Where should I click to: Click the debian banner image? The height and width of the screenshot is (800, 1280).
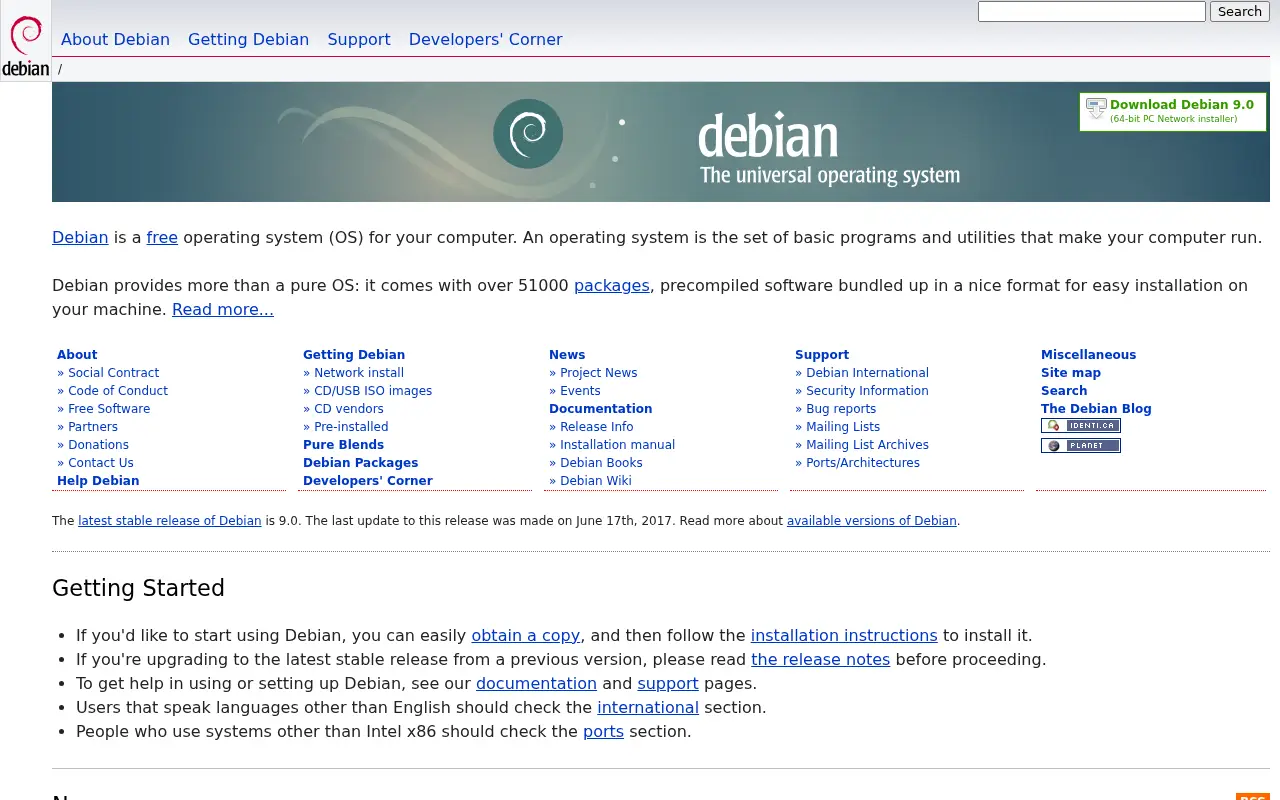tap(661, 142)
